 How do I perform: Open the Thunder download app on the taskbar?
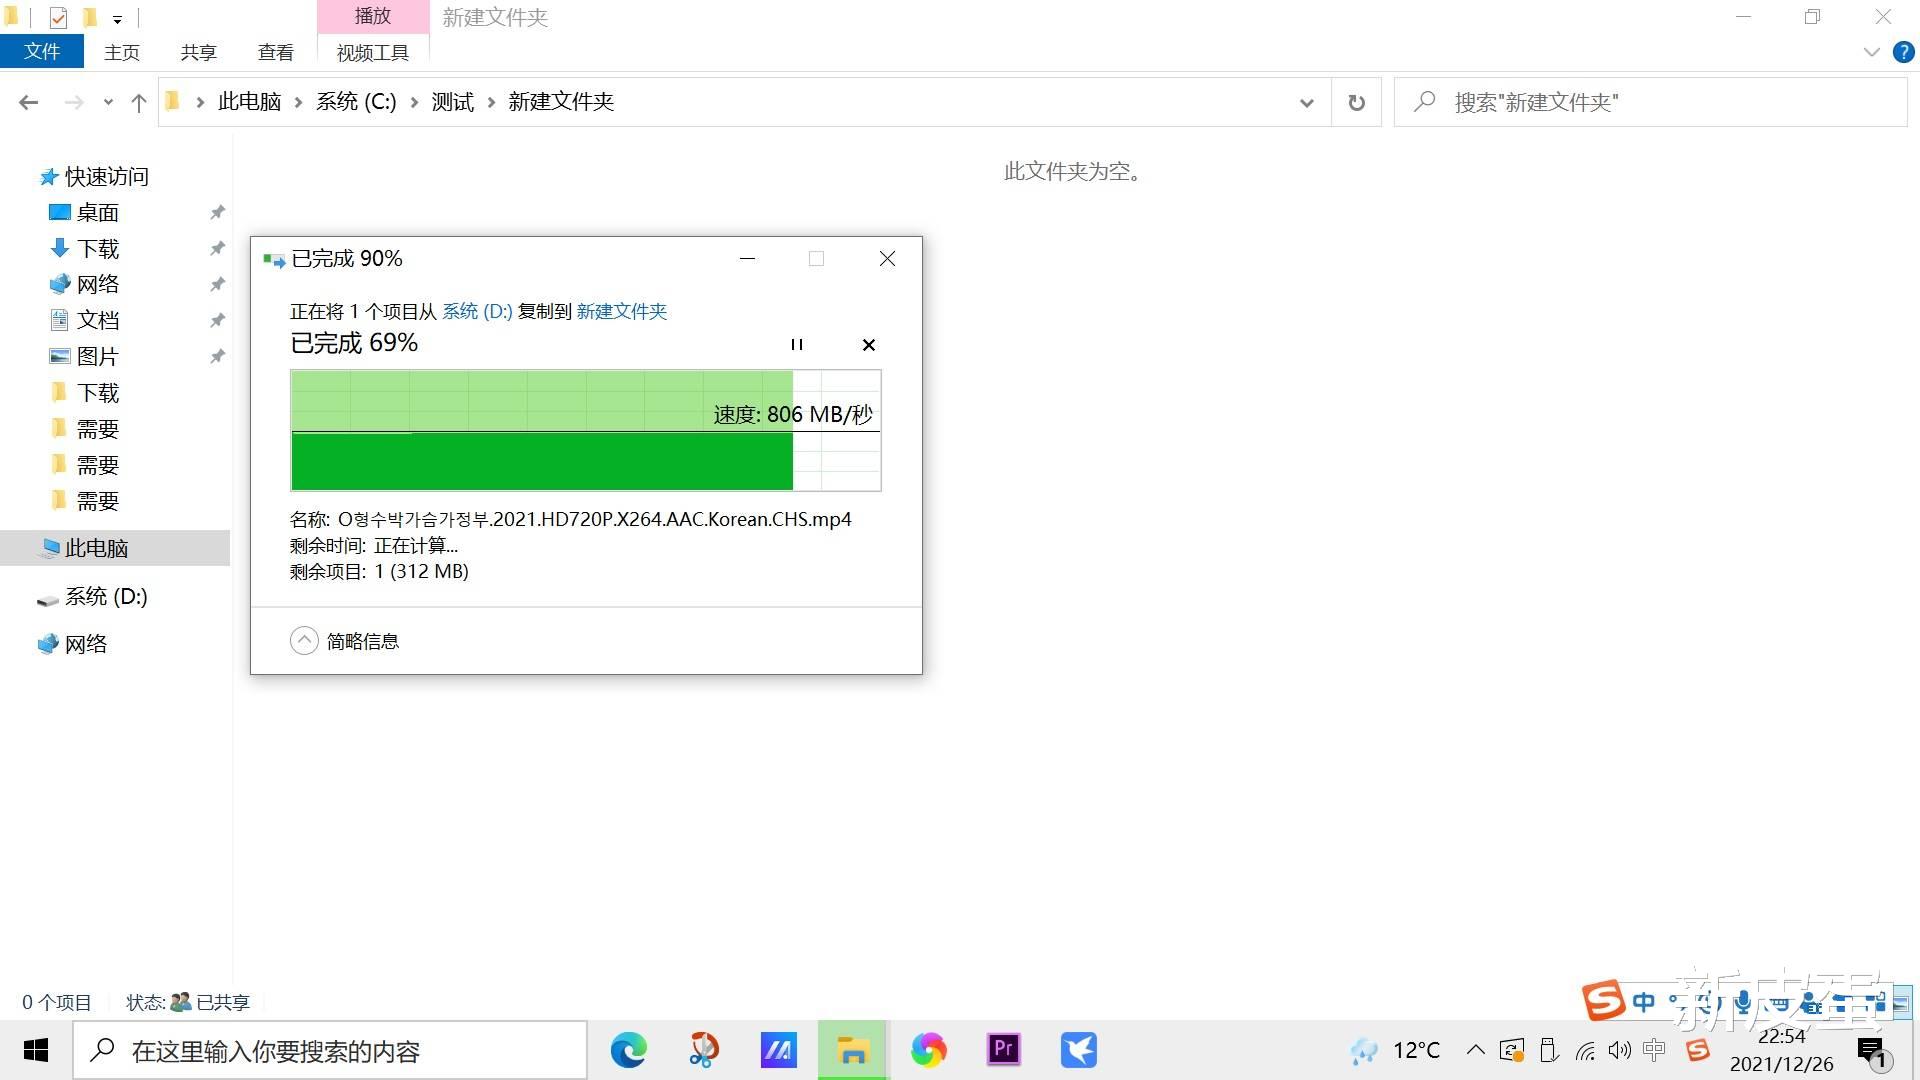1078,1050
